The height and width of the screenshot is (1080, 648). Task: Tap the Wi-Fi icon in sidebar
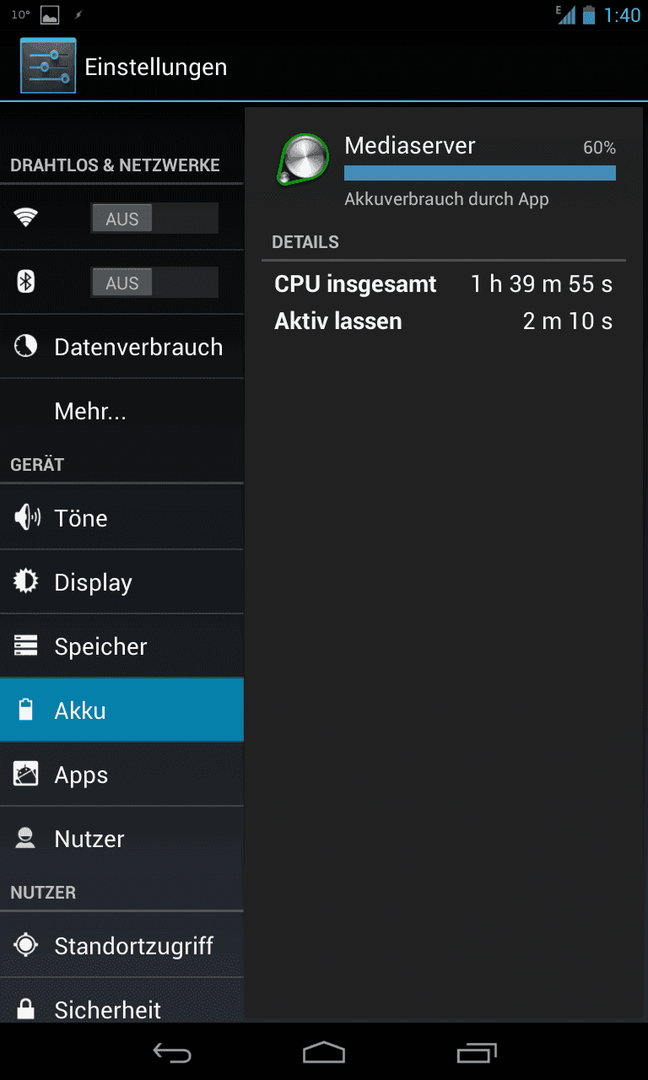26,218
